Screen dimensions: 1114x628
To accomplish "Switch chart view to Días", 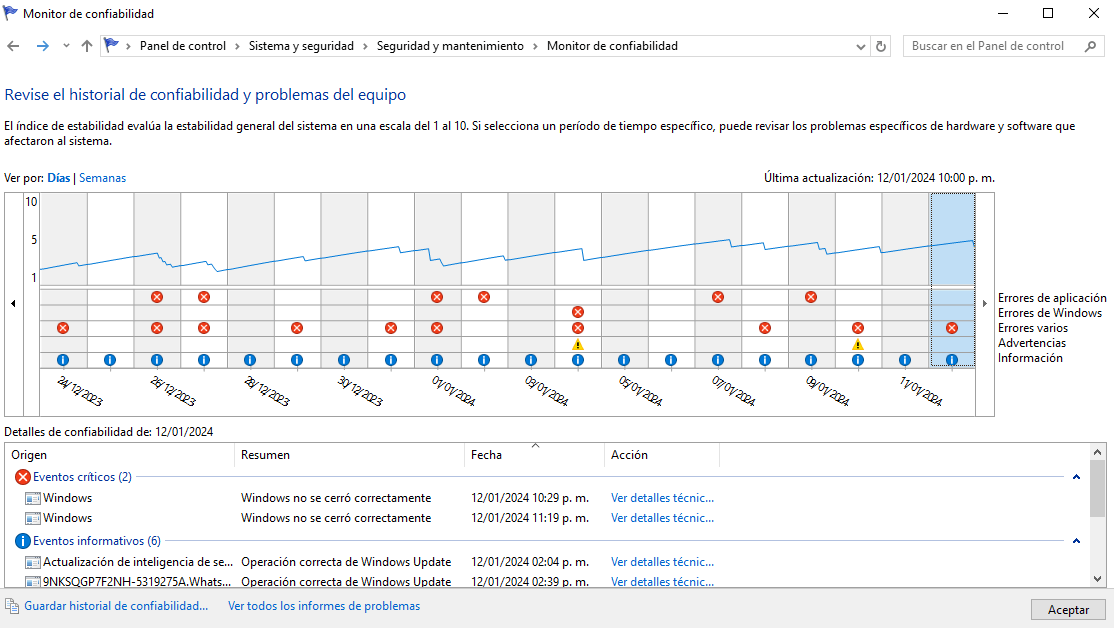I will (x=59, y=178).
